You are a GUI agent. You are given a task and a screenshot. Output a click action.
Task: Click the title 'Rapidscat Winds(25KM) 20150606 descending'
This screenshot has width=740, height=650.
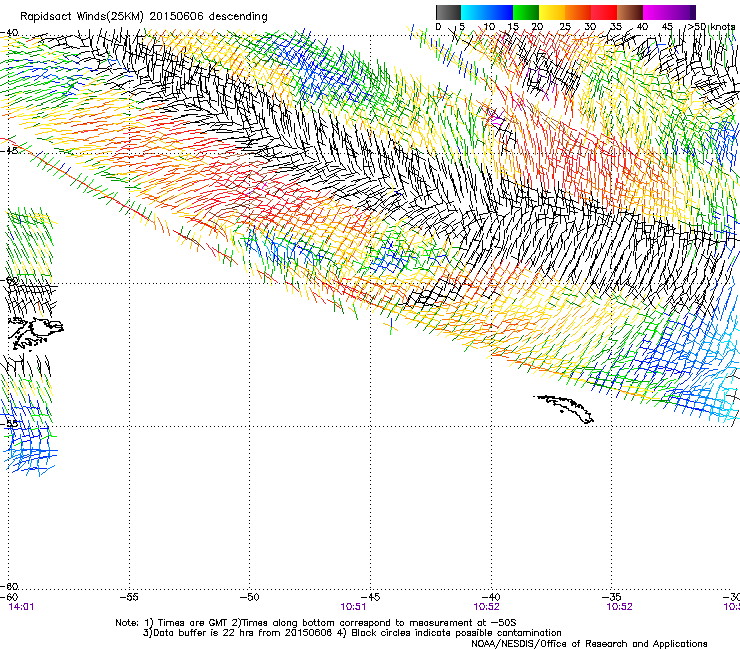pos(144,17)
